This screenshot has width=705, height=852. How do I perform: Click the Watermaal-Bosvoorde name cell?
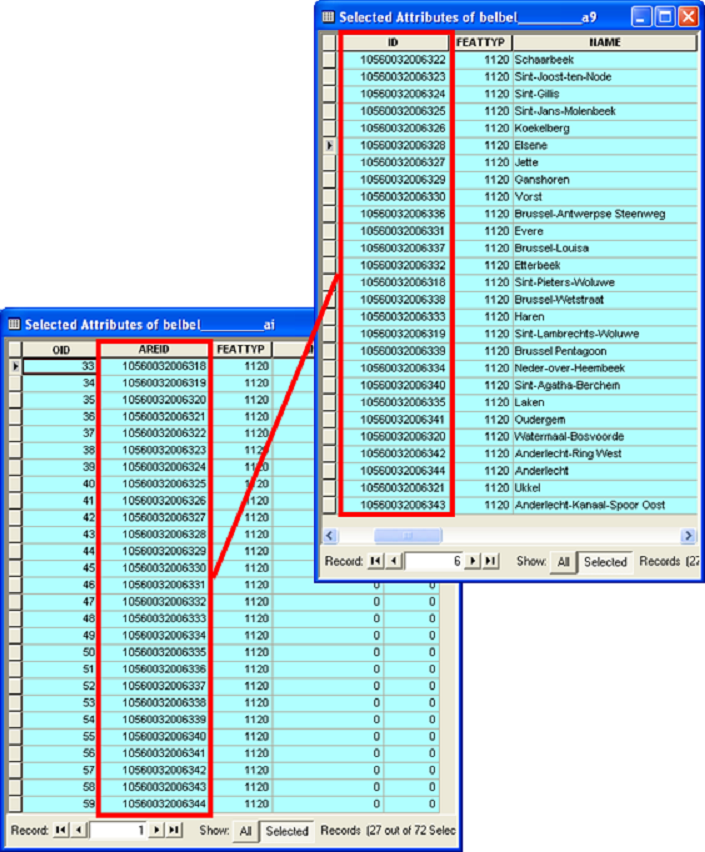click(x=605, y=437)
